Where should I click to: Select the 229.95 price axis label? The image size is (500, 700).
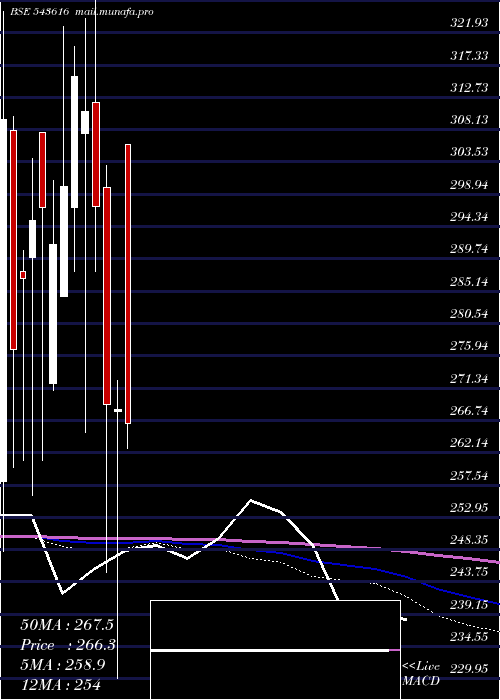tap(469, 668)
